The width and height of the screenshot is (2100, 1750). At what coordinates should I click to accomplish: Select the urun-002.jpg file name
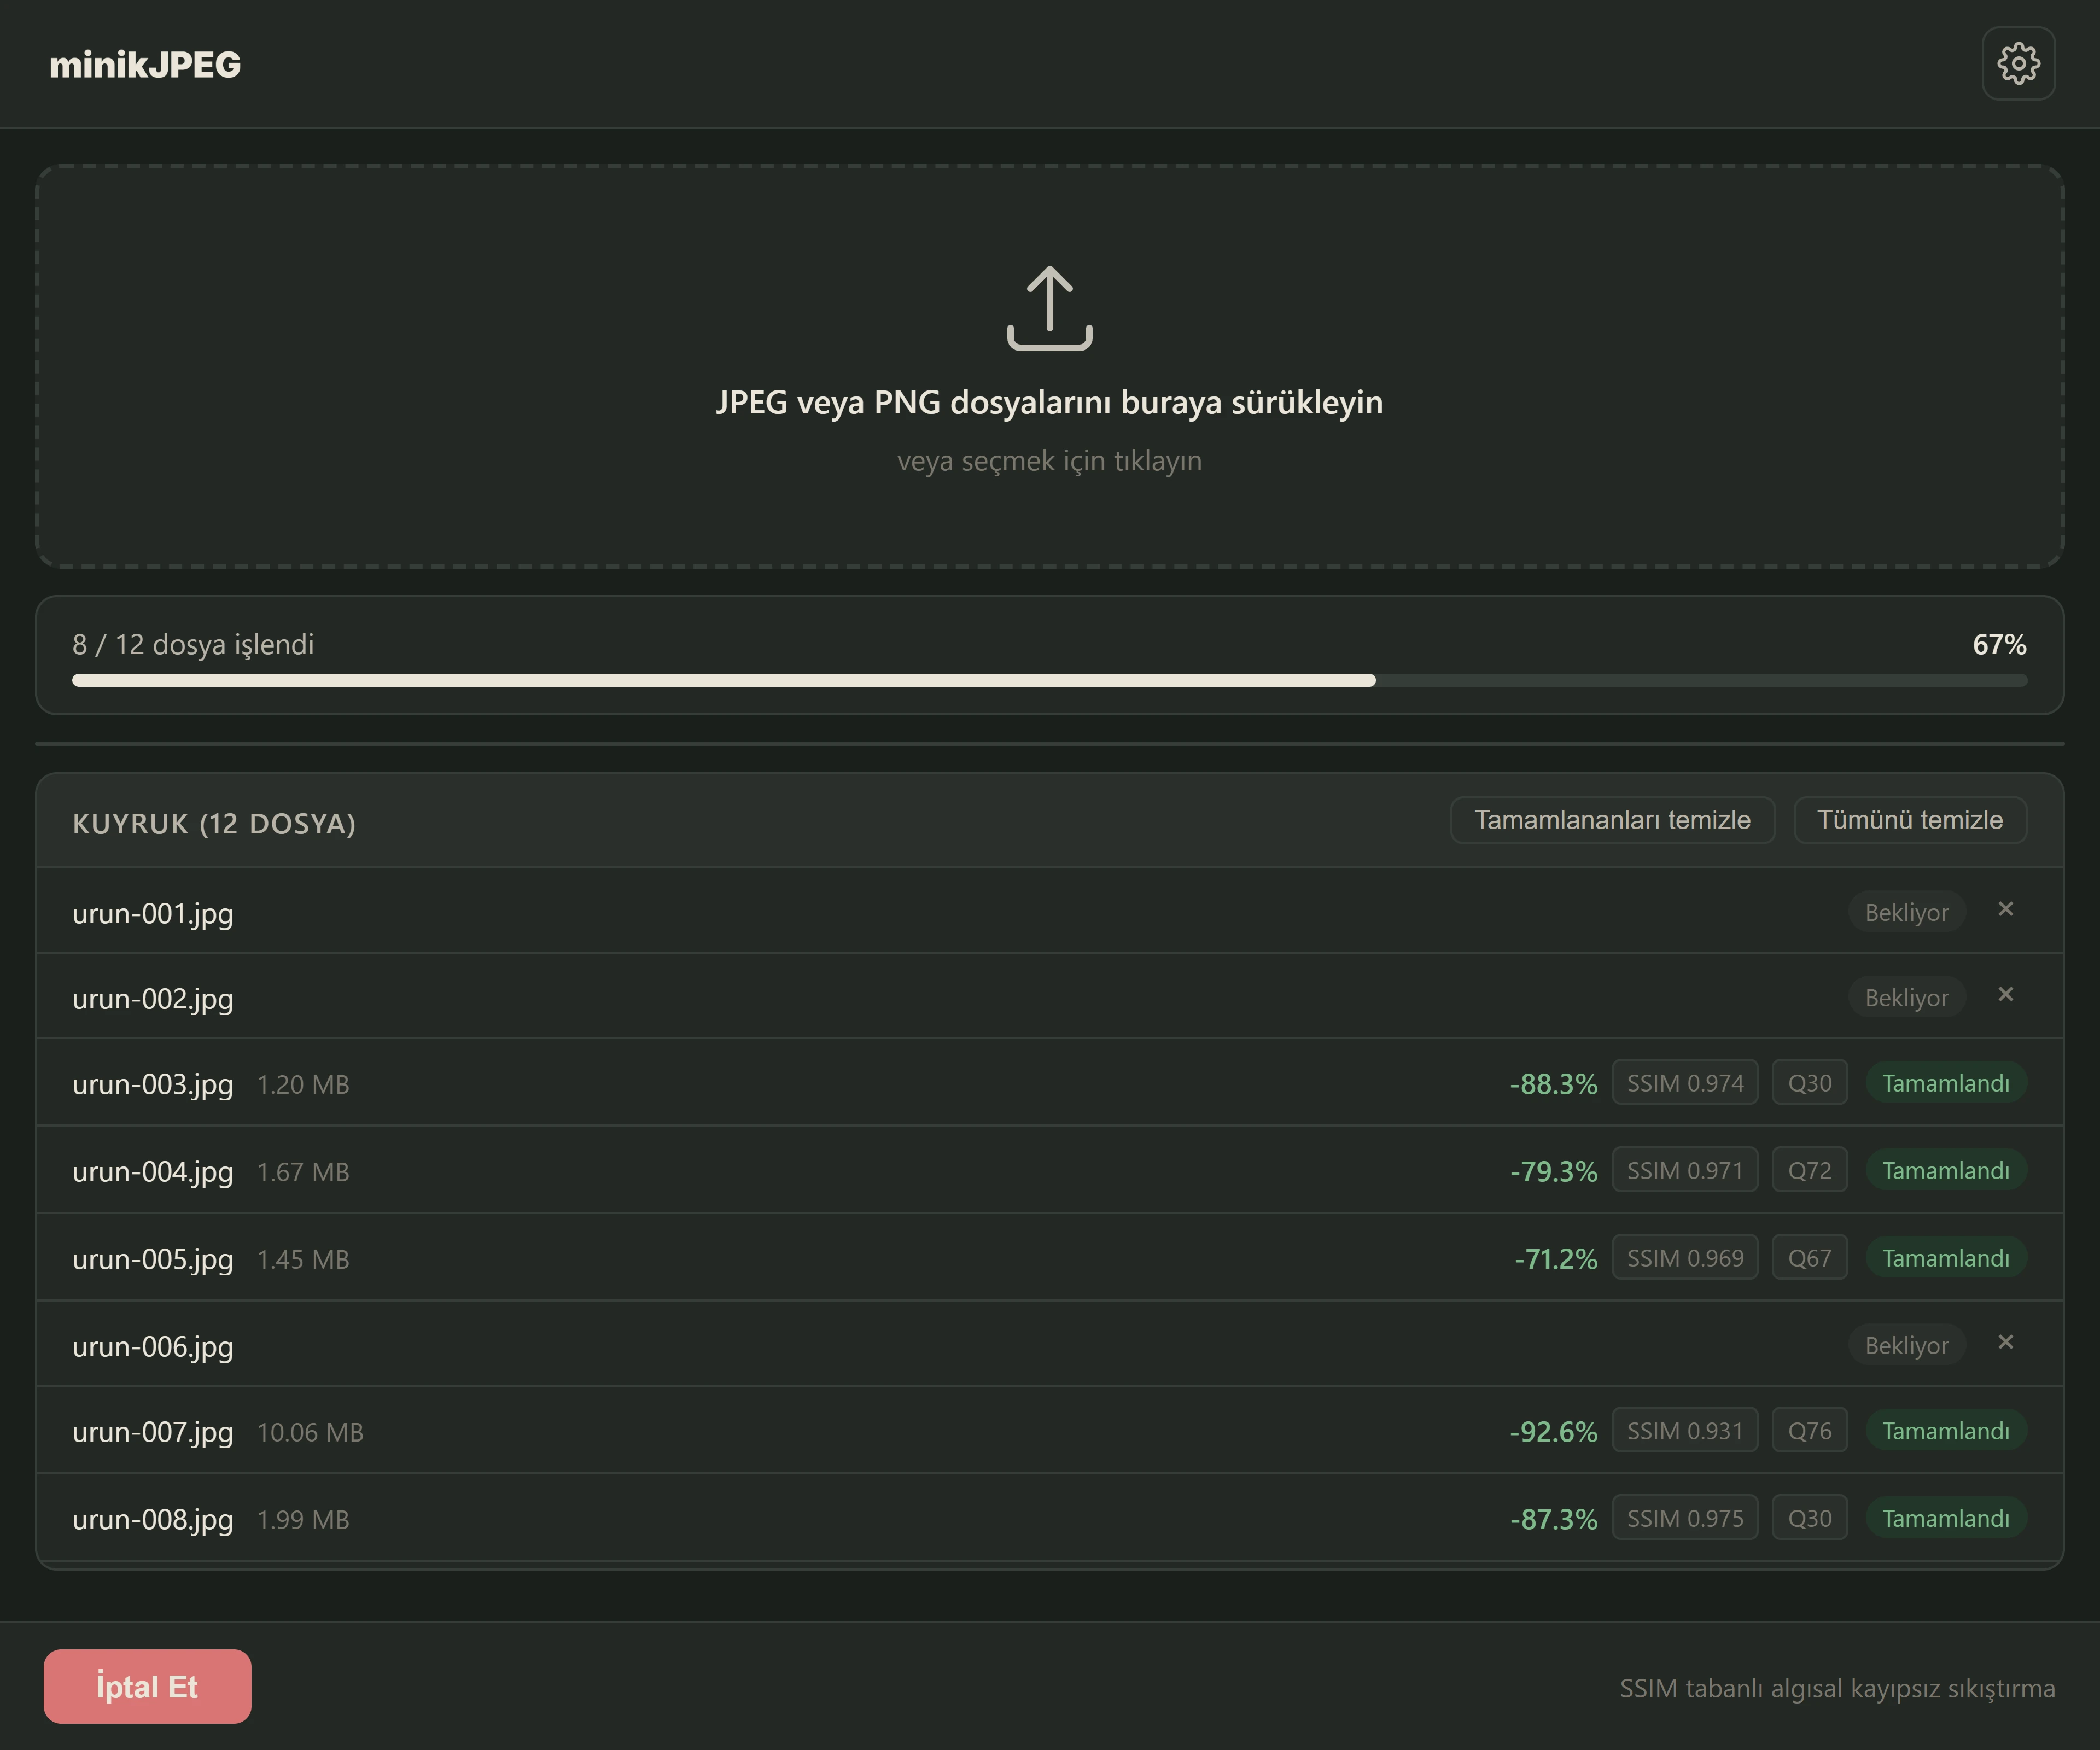153,998
